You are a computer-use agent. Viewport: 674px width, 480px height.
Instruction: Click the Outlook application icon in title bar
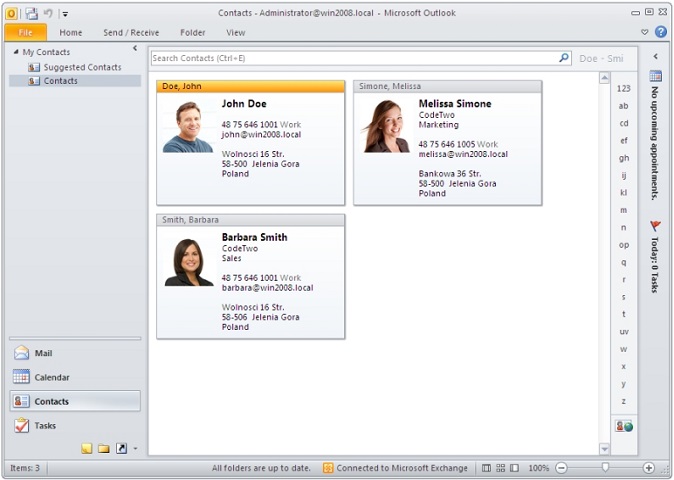tap(11, 14)
